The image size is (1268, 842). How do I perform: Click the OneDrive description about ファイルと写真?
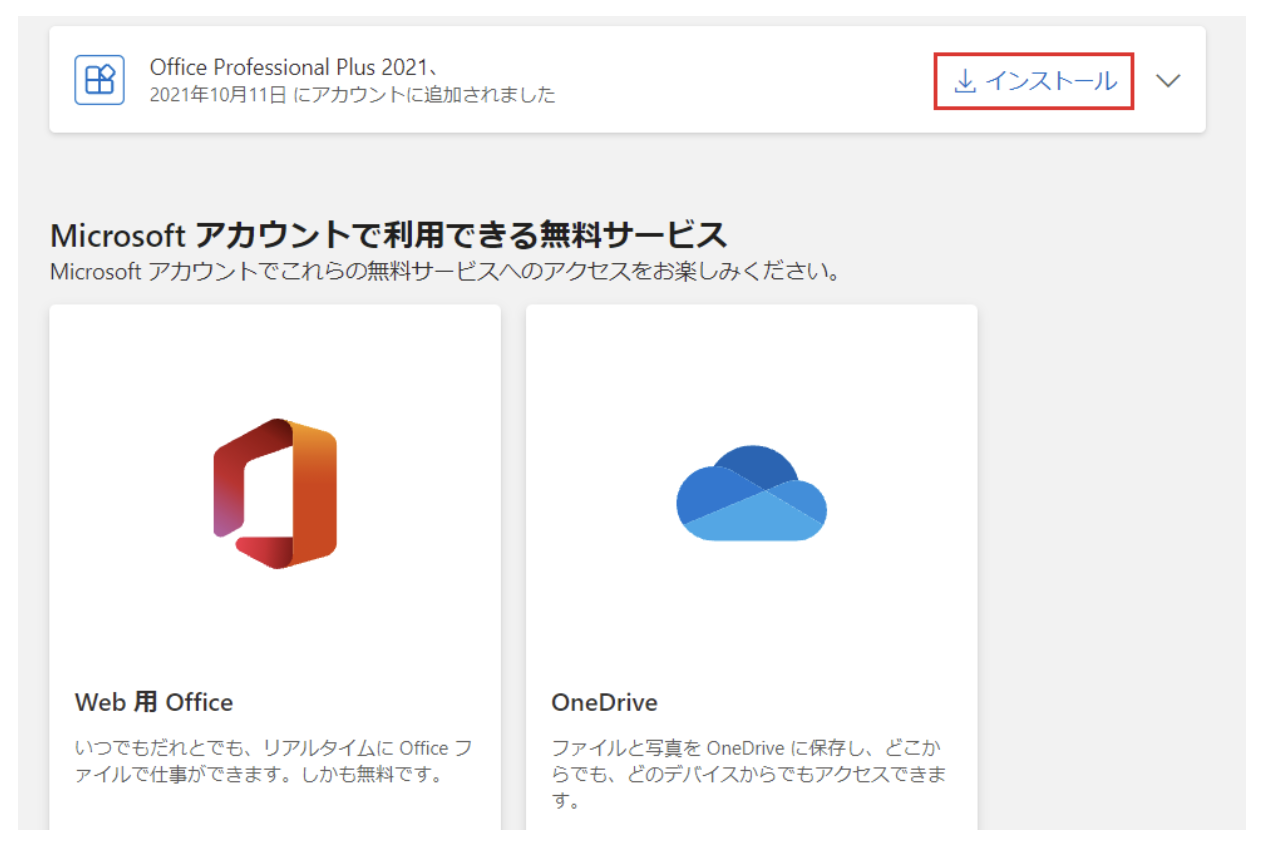(x=749, y=774)
